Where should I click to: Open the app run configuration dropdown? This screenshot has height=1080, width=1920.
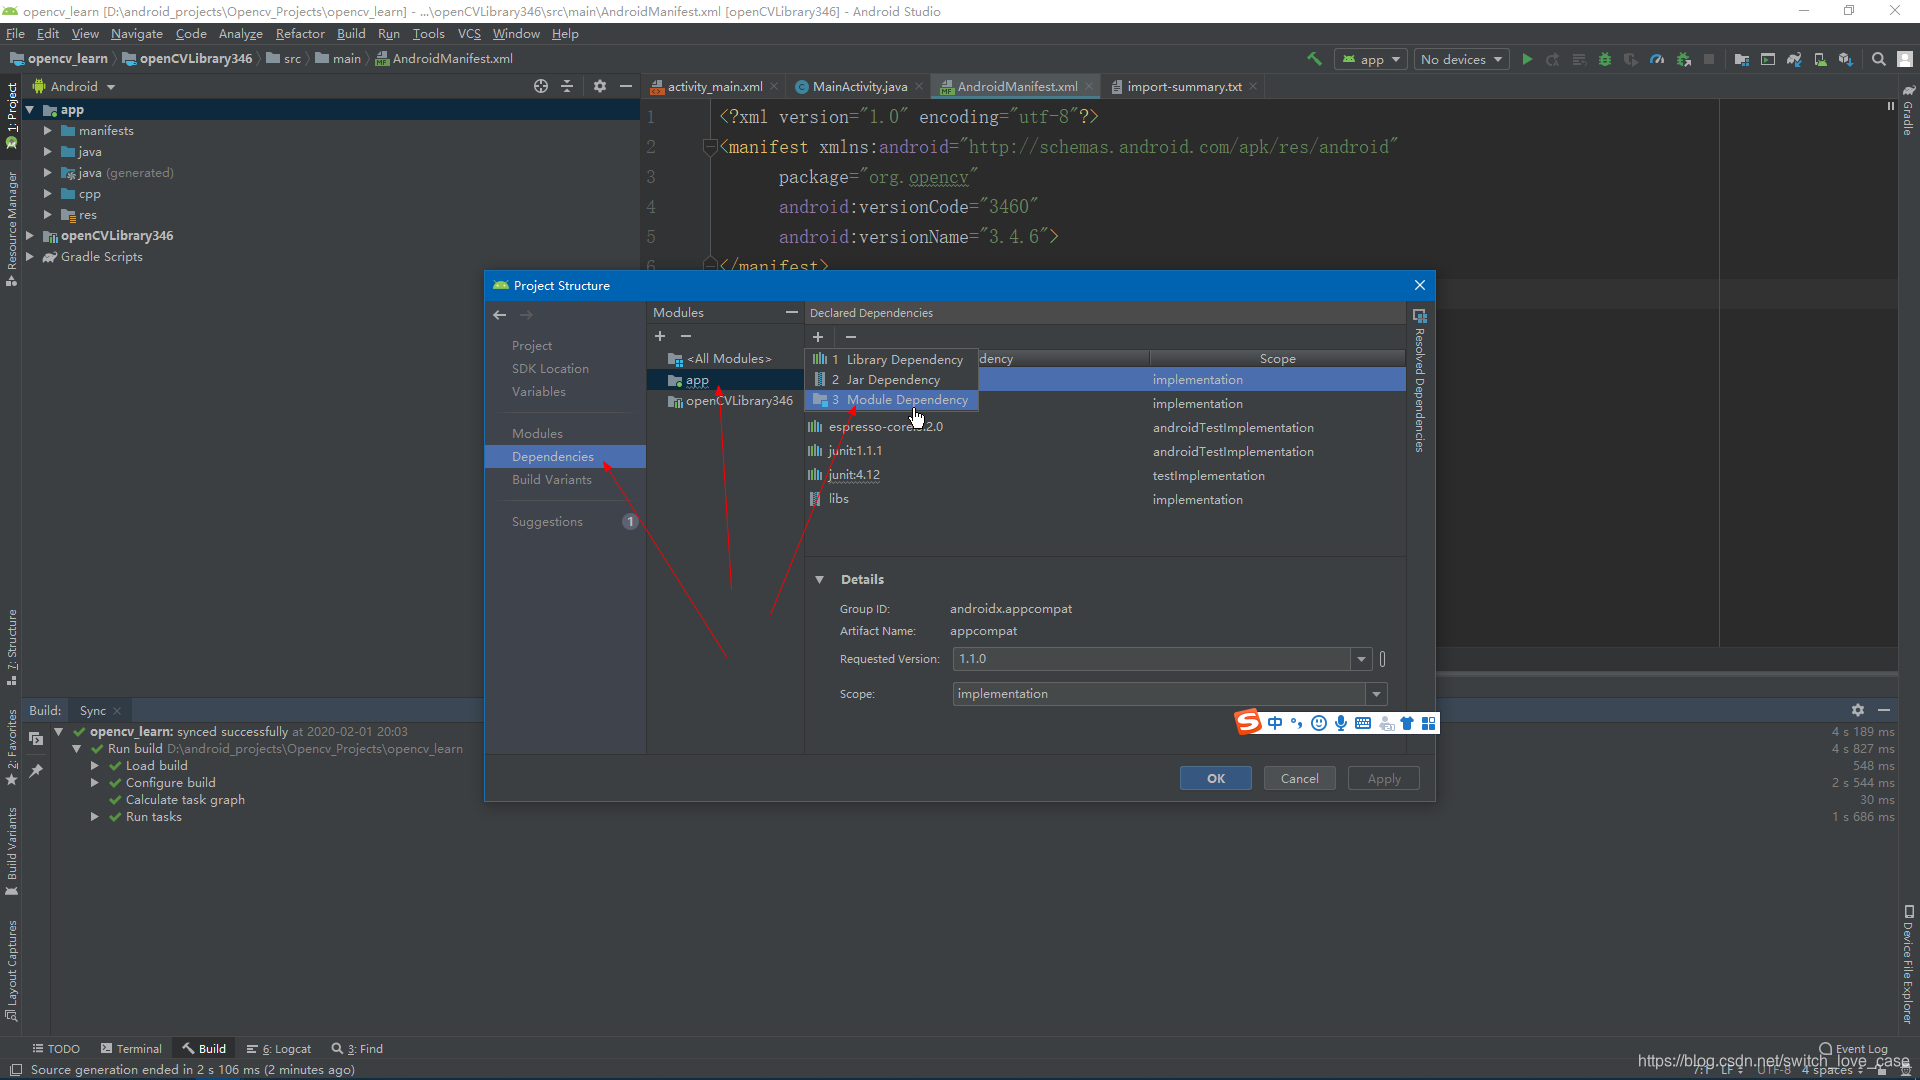pos(1371,59)
